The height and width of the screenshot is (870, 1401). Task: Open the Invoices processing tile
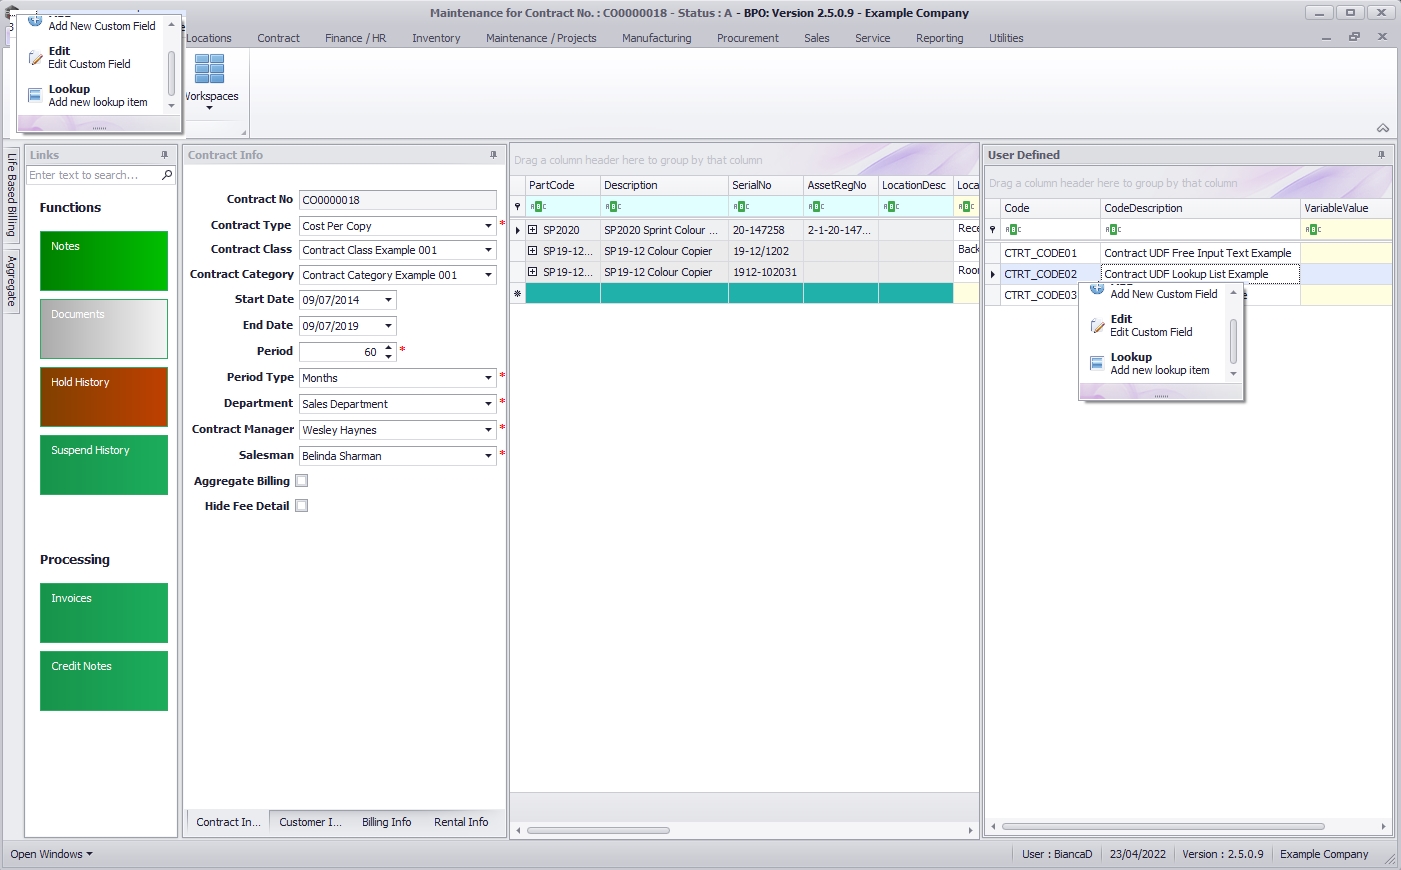104,613
